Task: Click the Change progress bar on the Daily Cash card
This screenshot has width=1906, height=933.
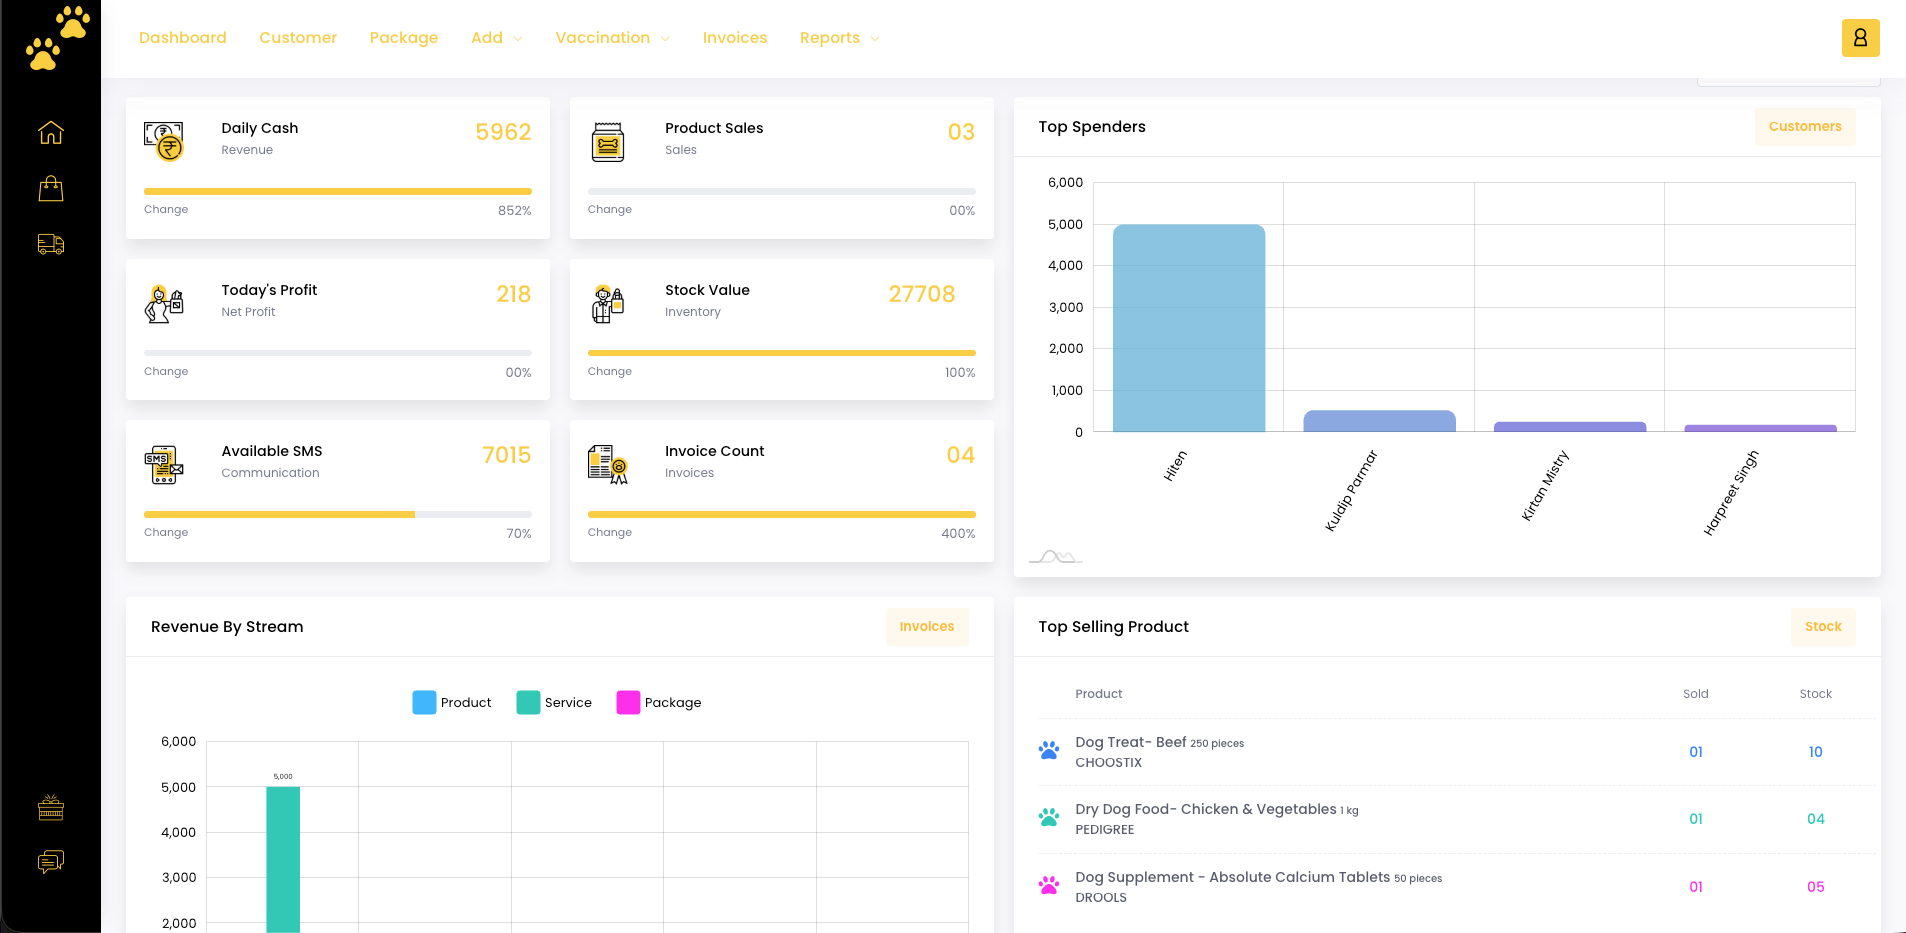Action: pos(338,191)
